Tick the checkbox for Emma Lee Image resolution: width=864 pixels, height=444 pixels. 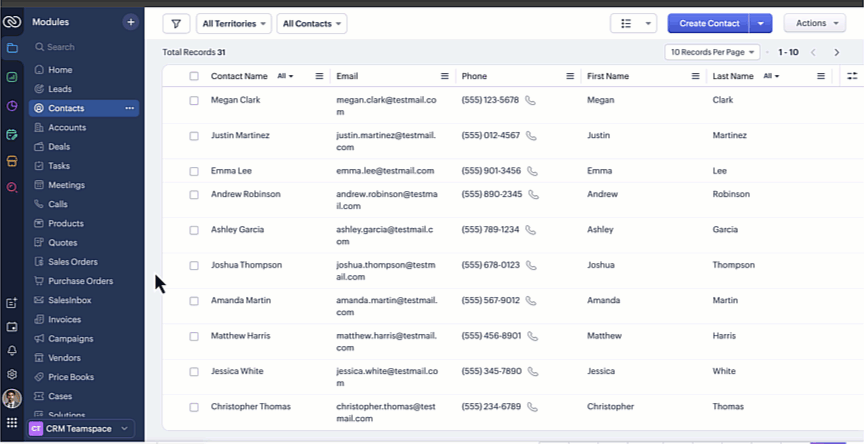coord(194,171)
